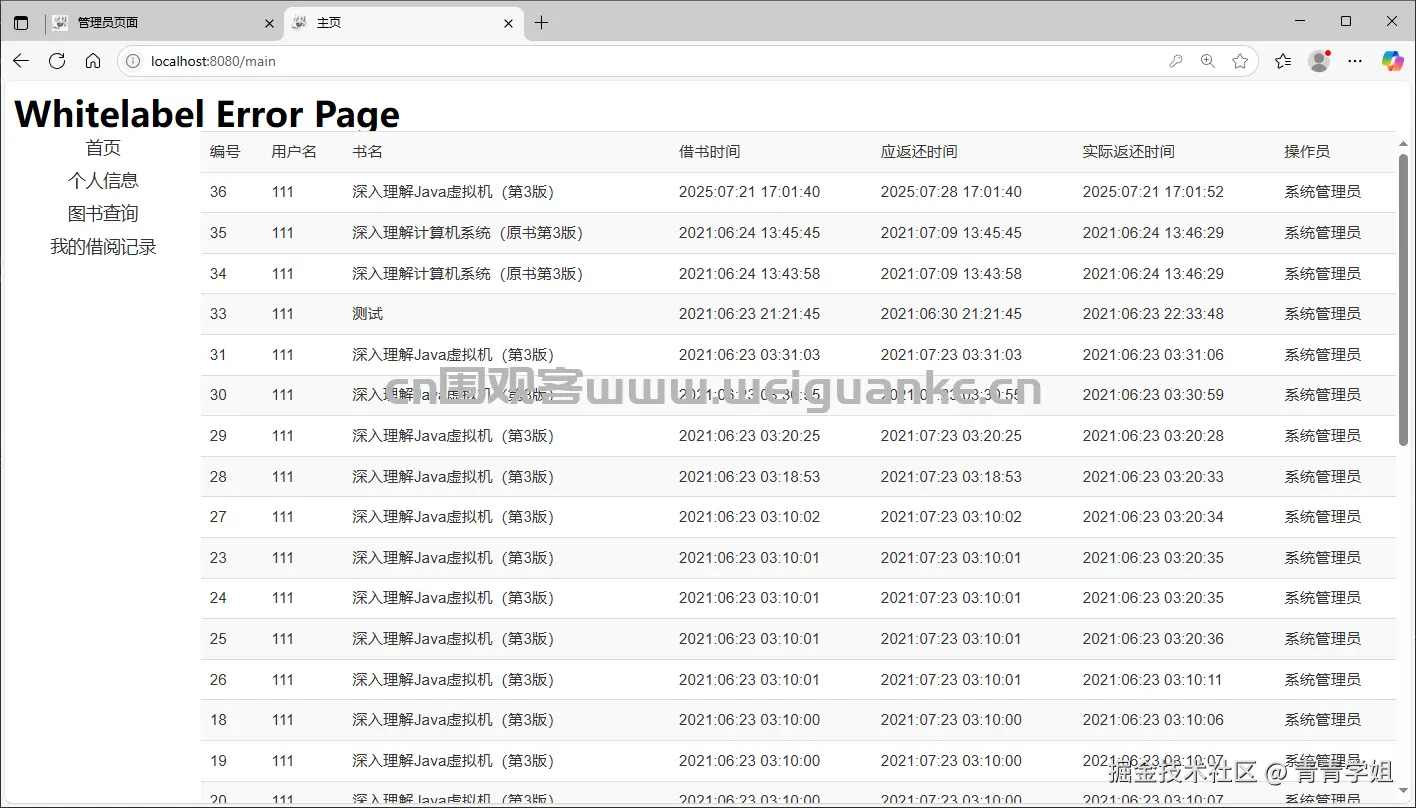Click due time 2025:07:28 17:01:40
Screen dimensions: 1416x808
[x=951, y=192]
